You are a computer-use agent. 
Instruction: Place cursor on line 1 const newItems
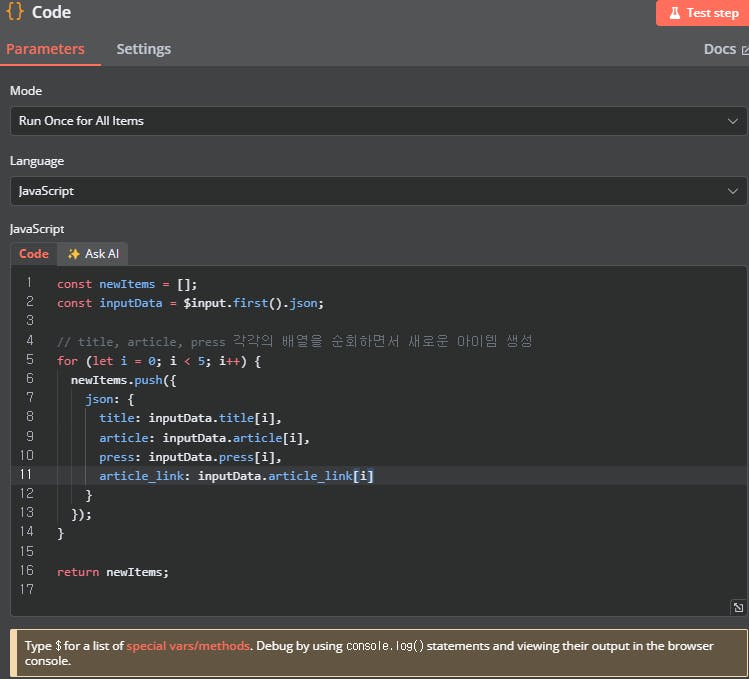pos(127,284)
